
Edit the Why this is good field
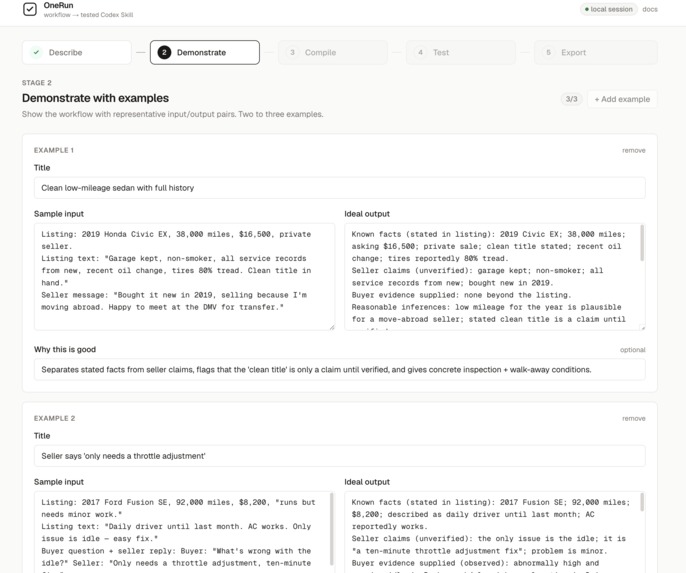coord(340,370)
